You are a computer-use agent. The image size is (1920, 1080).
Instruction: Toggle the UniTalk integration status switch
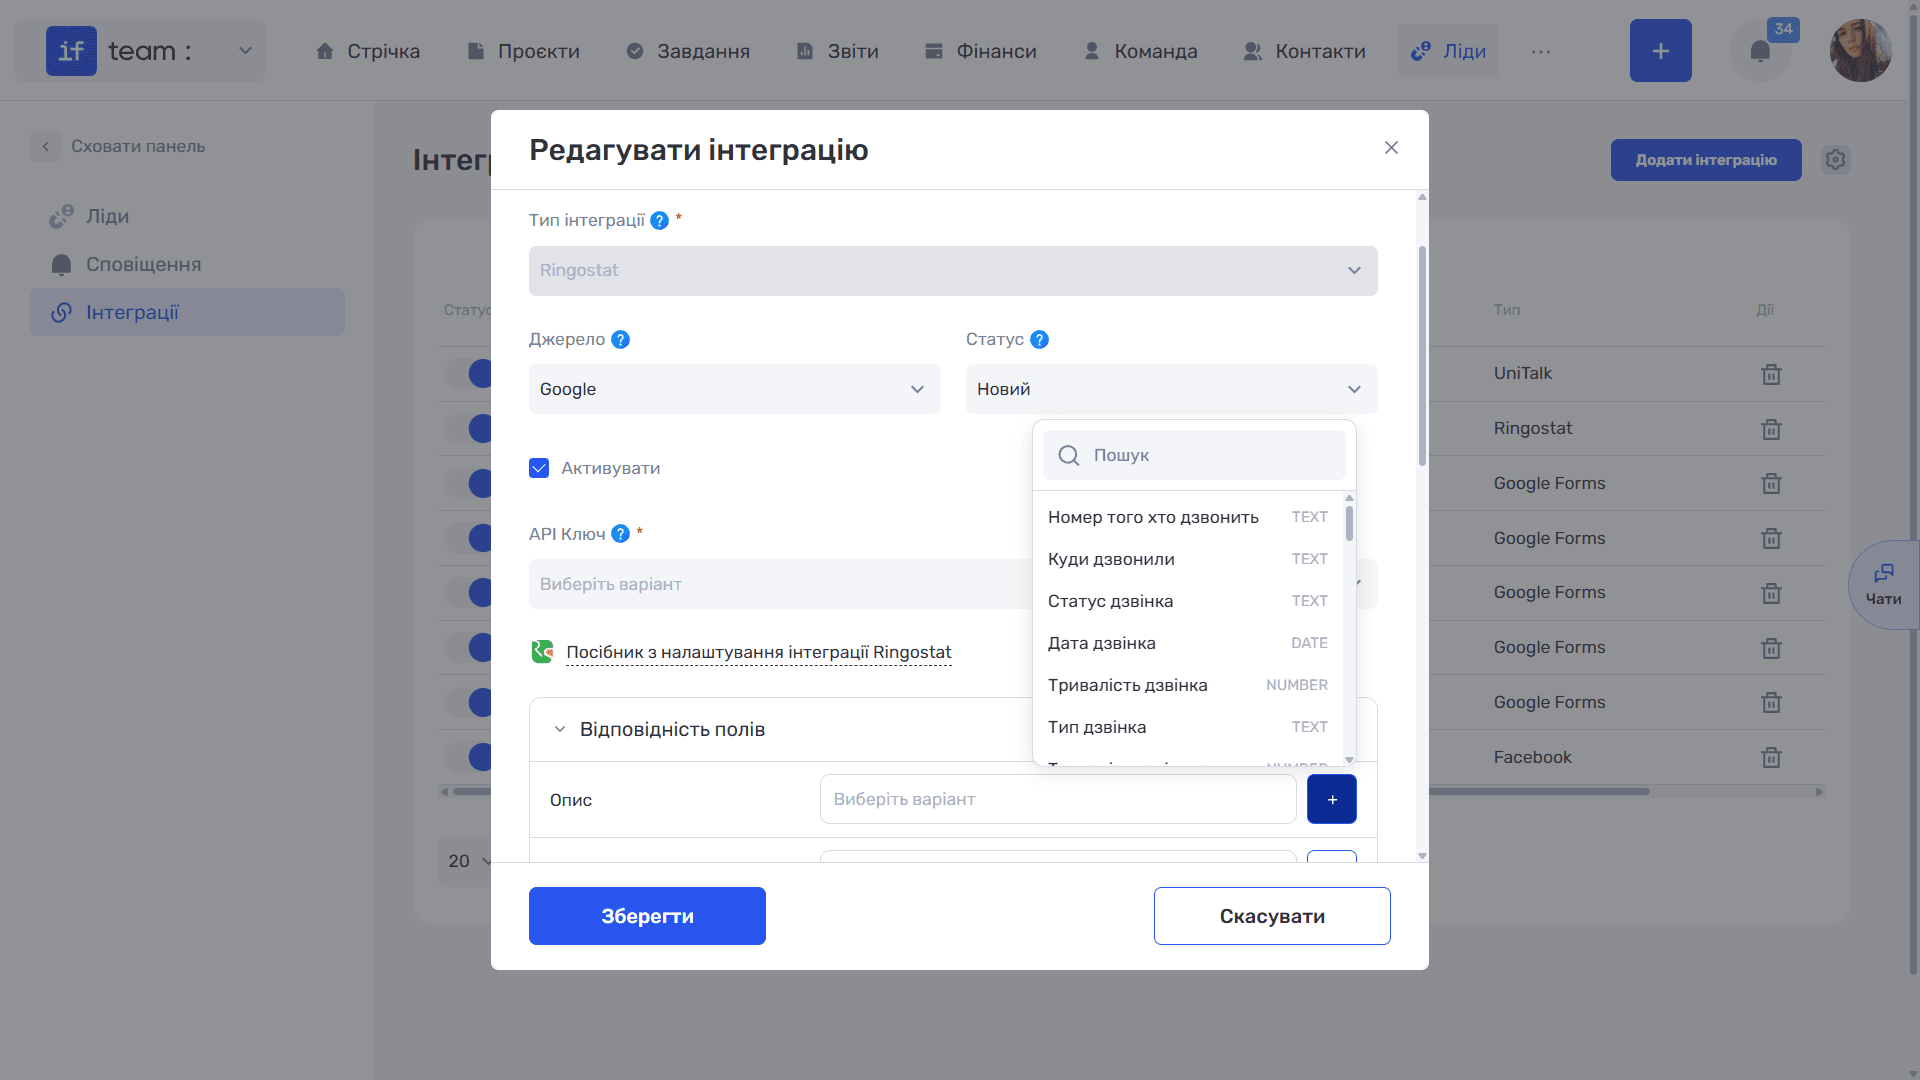(468, 374)
